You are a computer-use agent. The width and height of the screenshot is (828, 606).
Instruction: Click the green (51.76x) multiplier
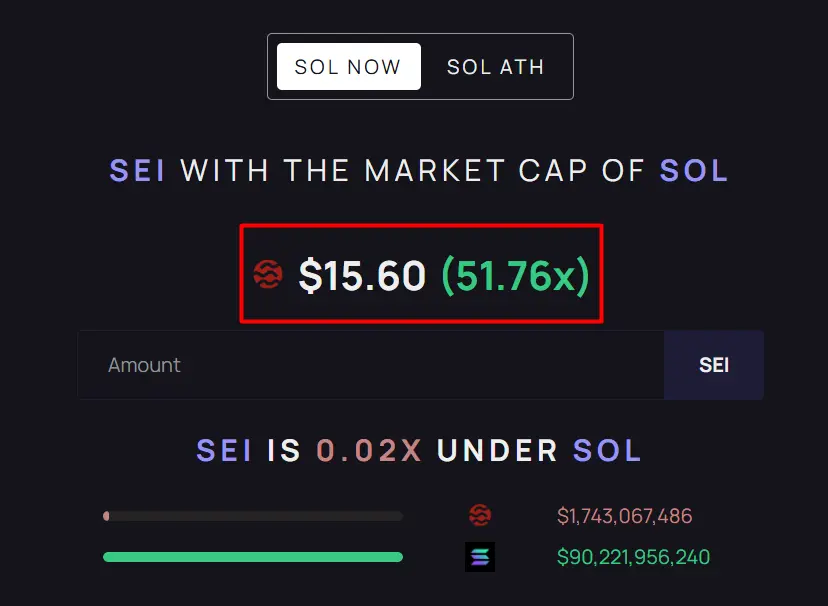pyautogui.click(x=515, y=275)
